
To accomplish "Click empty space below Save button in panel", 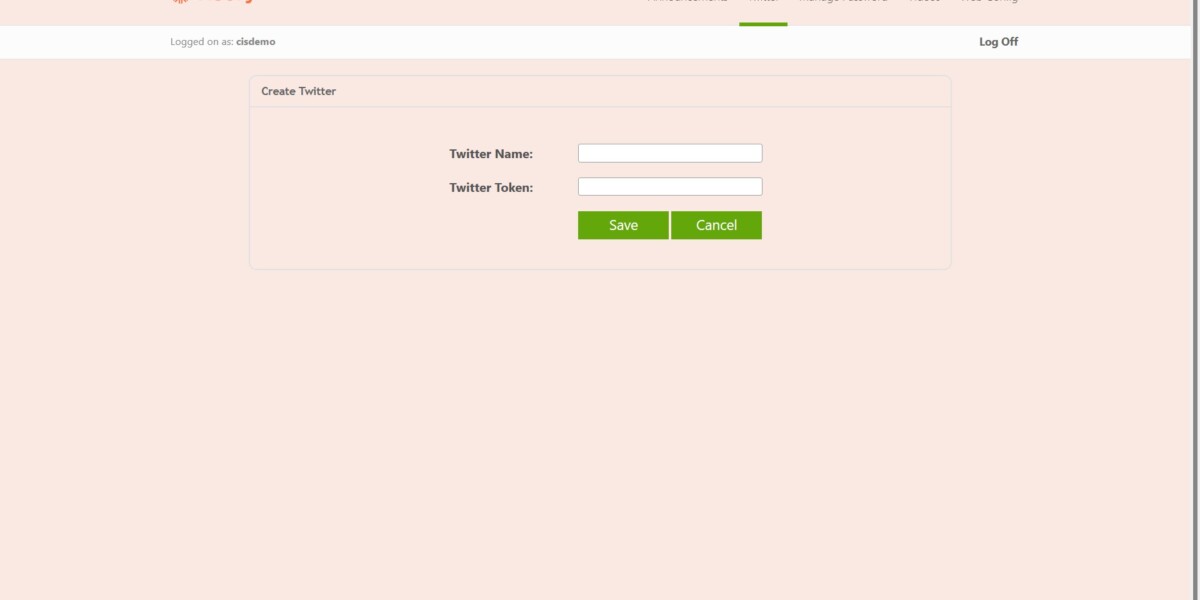I will pos(622,255).
